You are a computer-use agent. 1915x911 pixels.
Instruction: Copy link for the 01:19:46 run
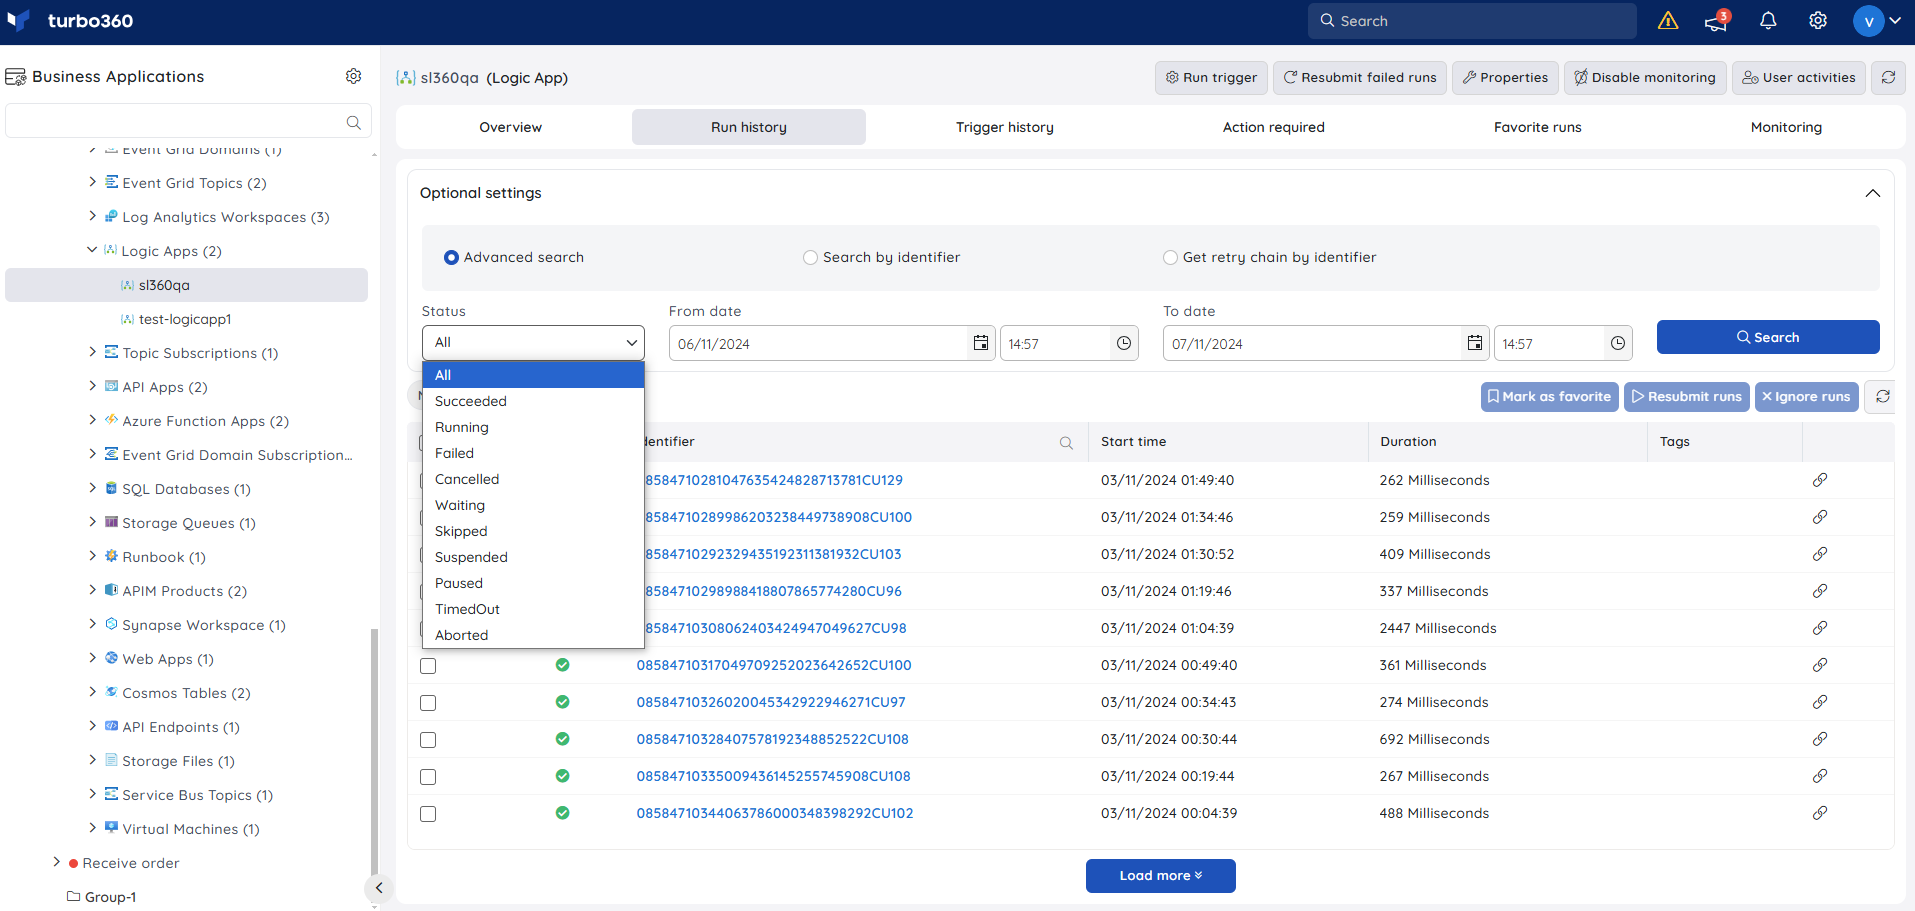coord(1820,591)
